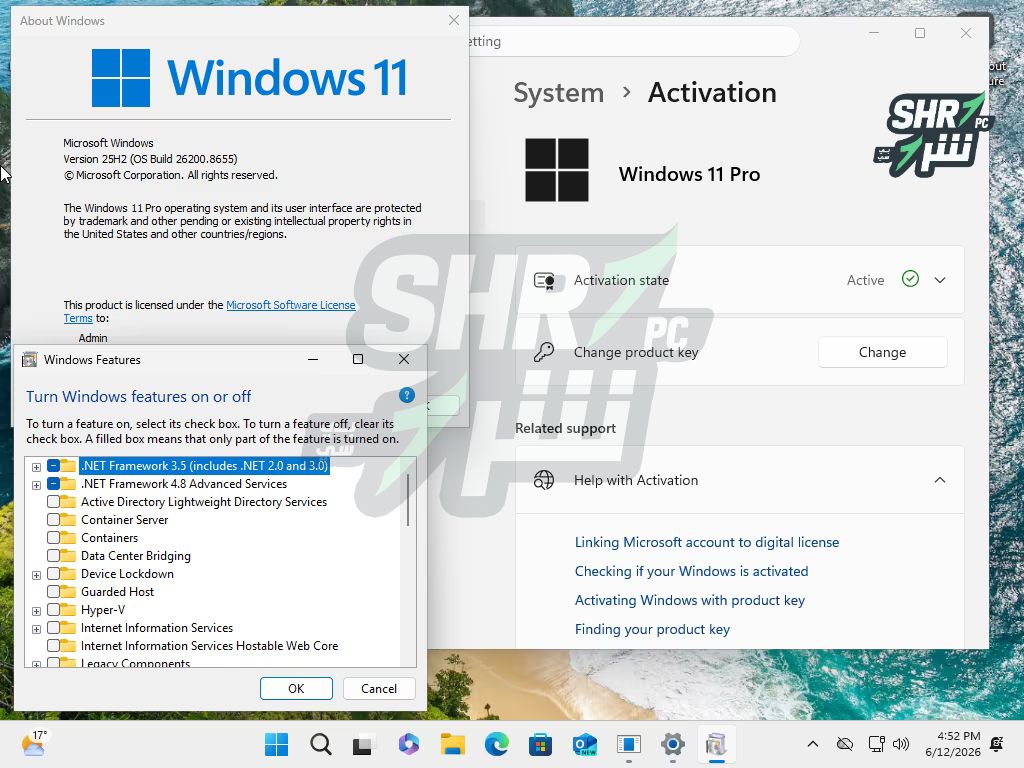This screenshot has width=1024, height=768.
Task: Toggle .NET Framework 4.8 Advanced Services checkbox
Action: [x=54, y=484]
